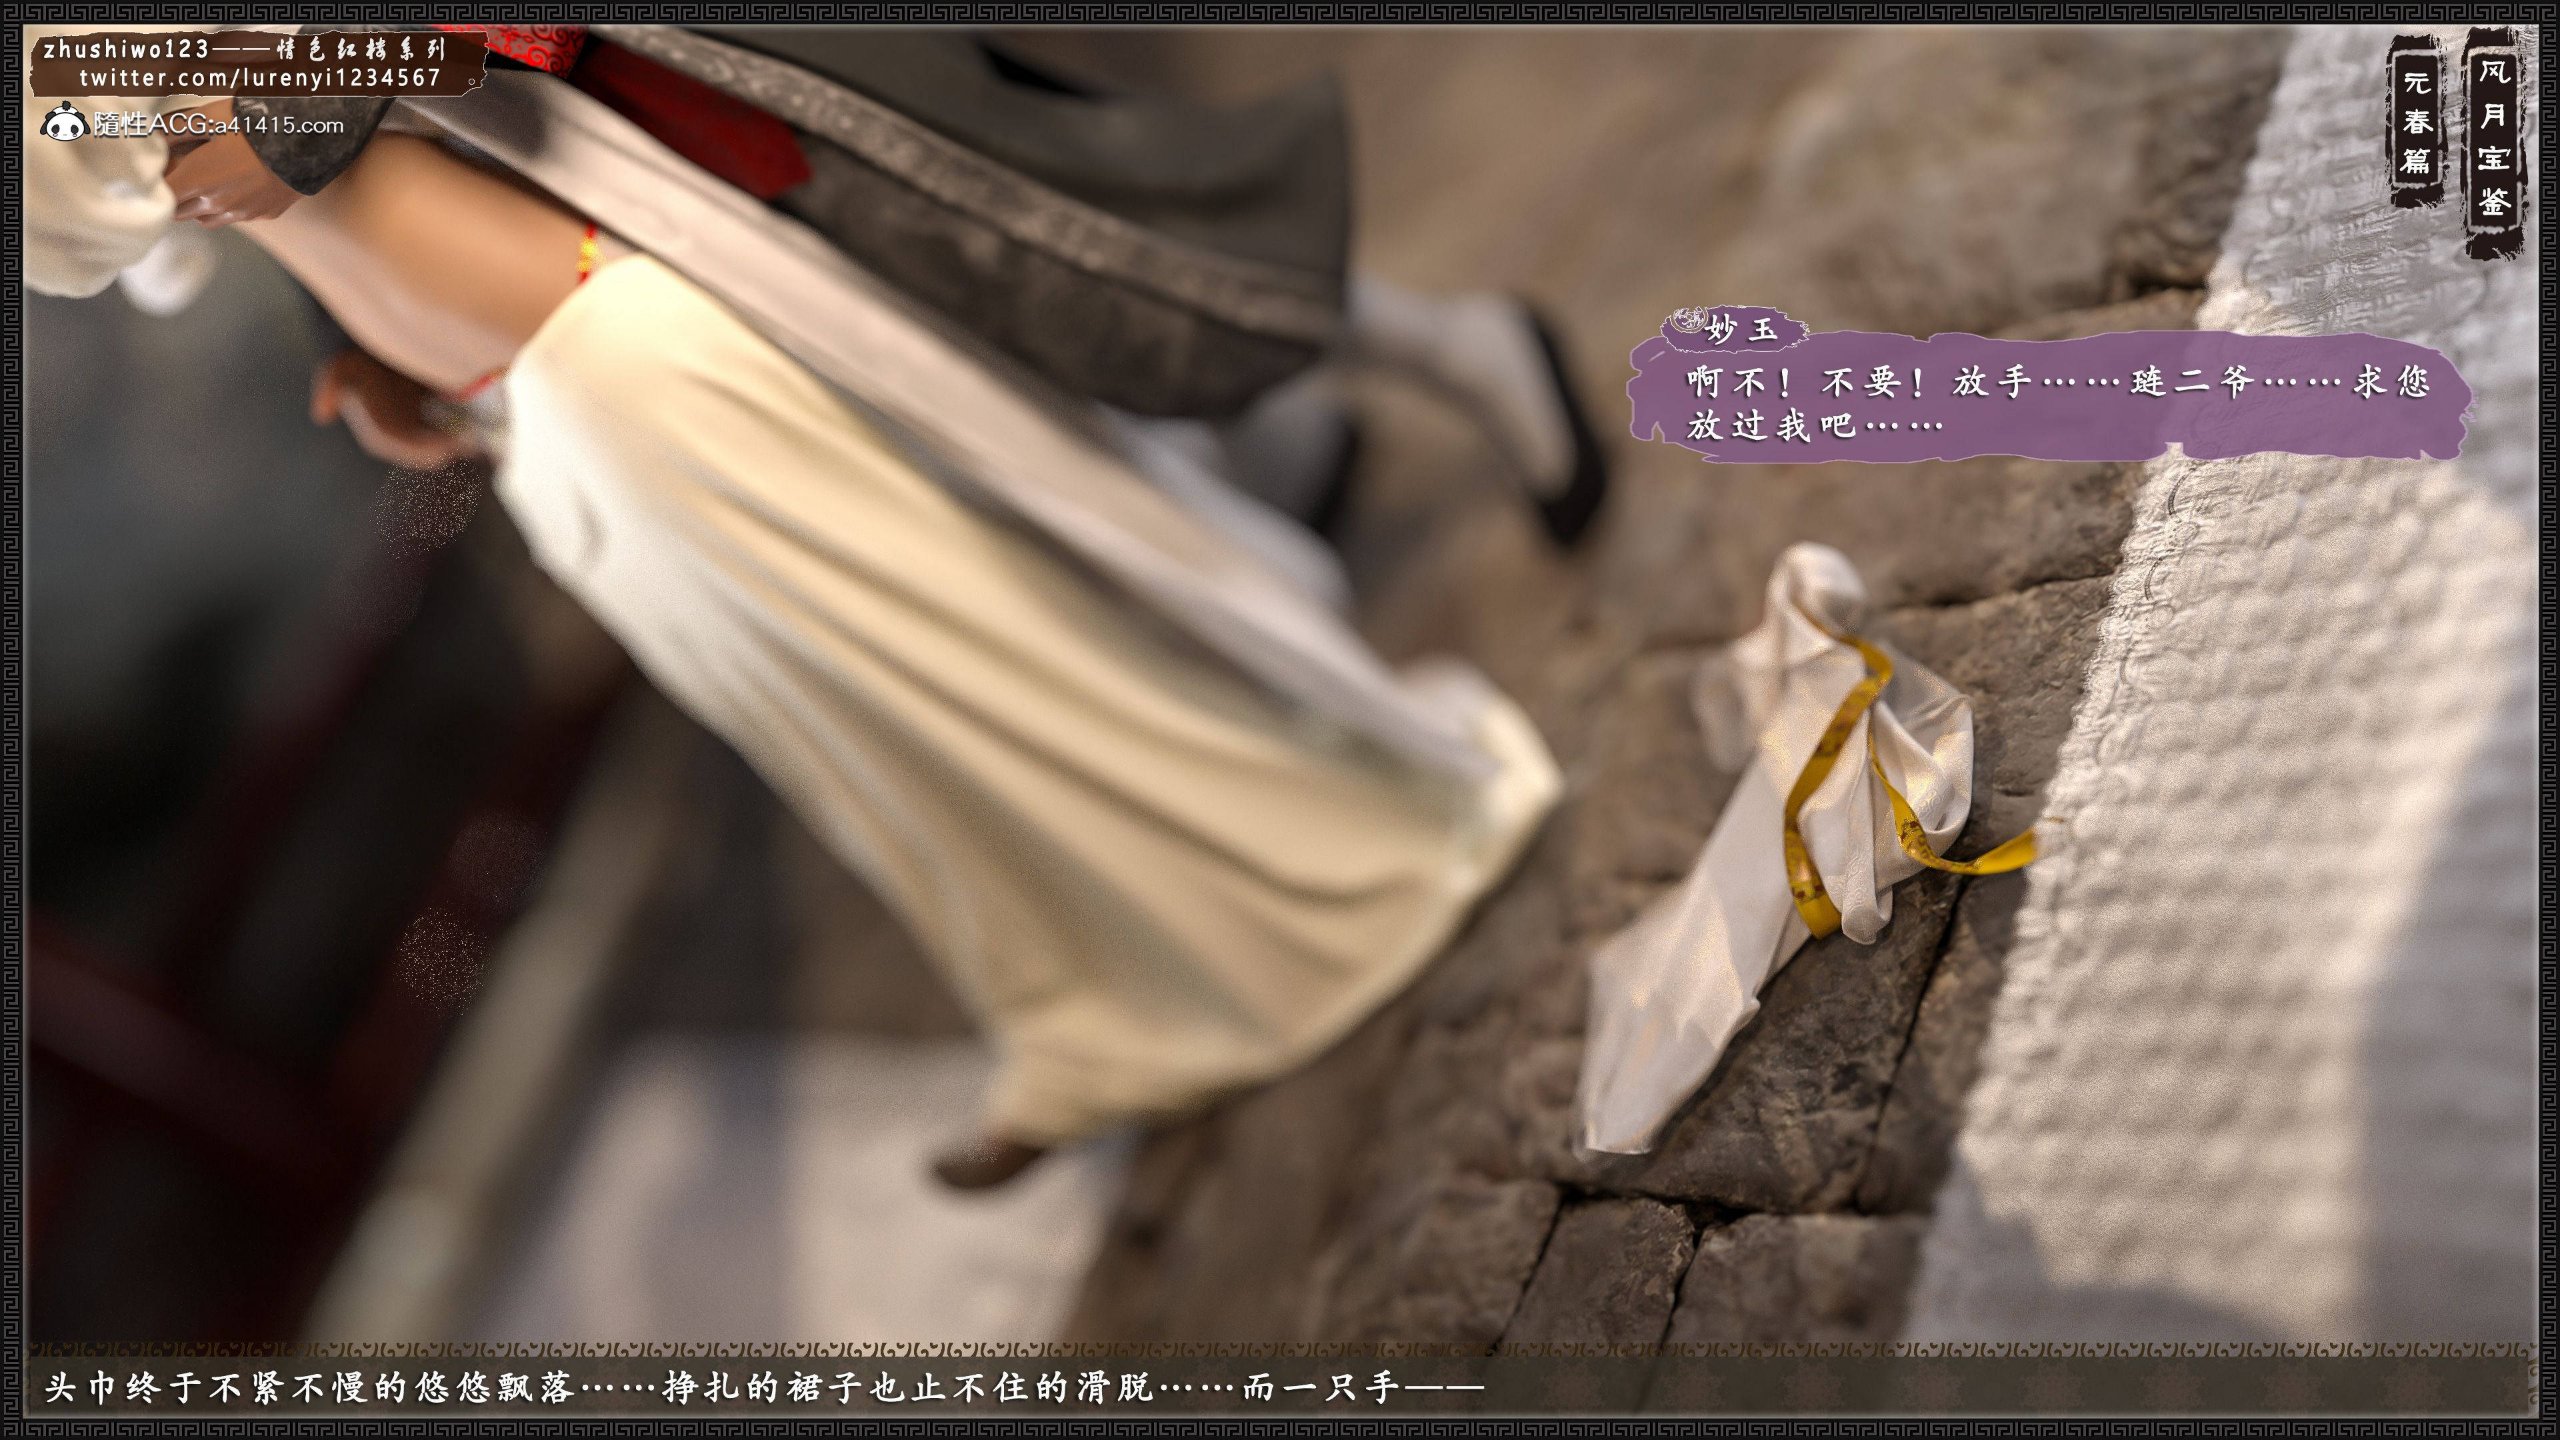2560x1440 pixels.
Task: Open the twitter.com/lurenyi1234567 link
Action: (x=259, y=78)
